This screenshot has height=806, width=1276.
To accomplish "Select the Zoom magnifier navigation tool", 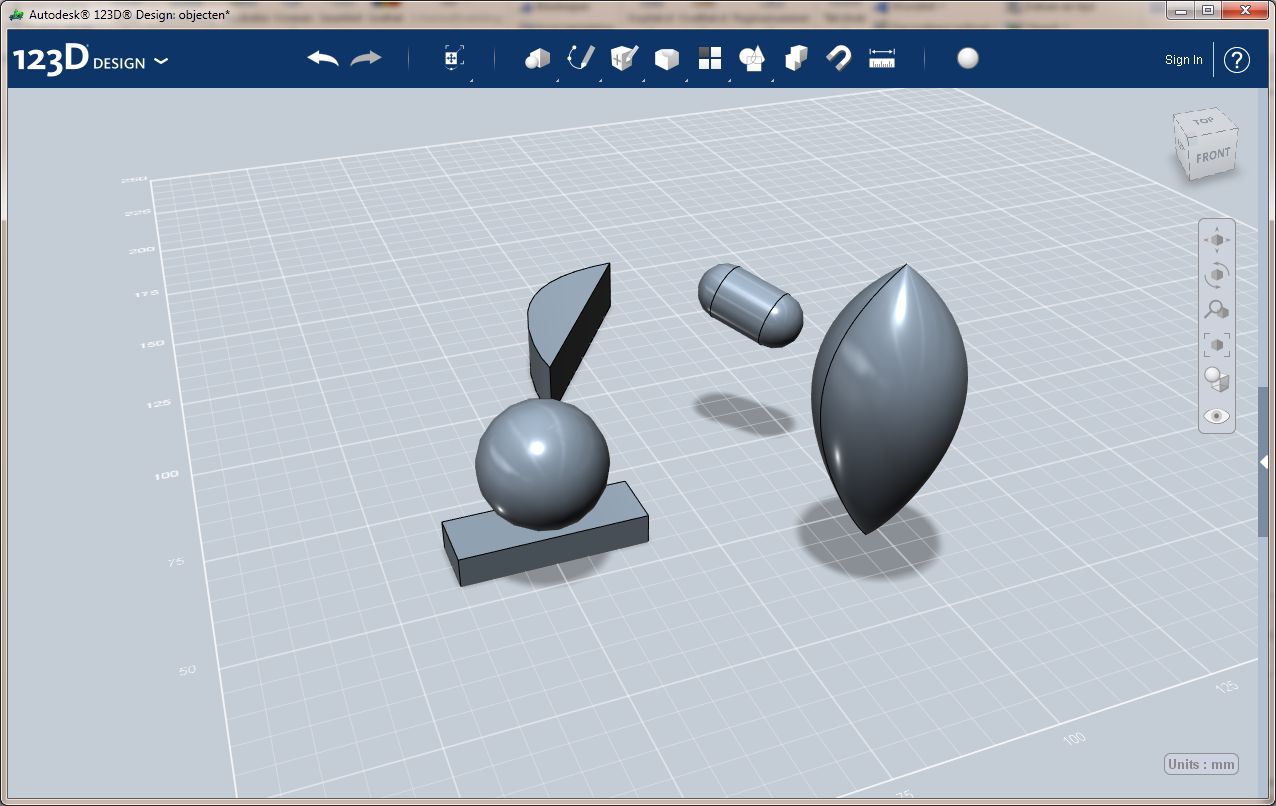I will pos(1217,310).
